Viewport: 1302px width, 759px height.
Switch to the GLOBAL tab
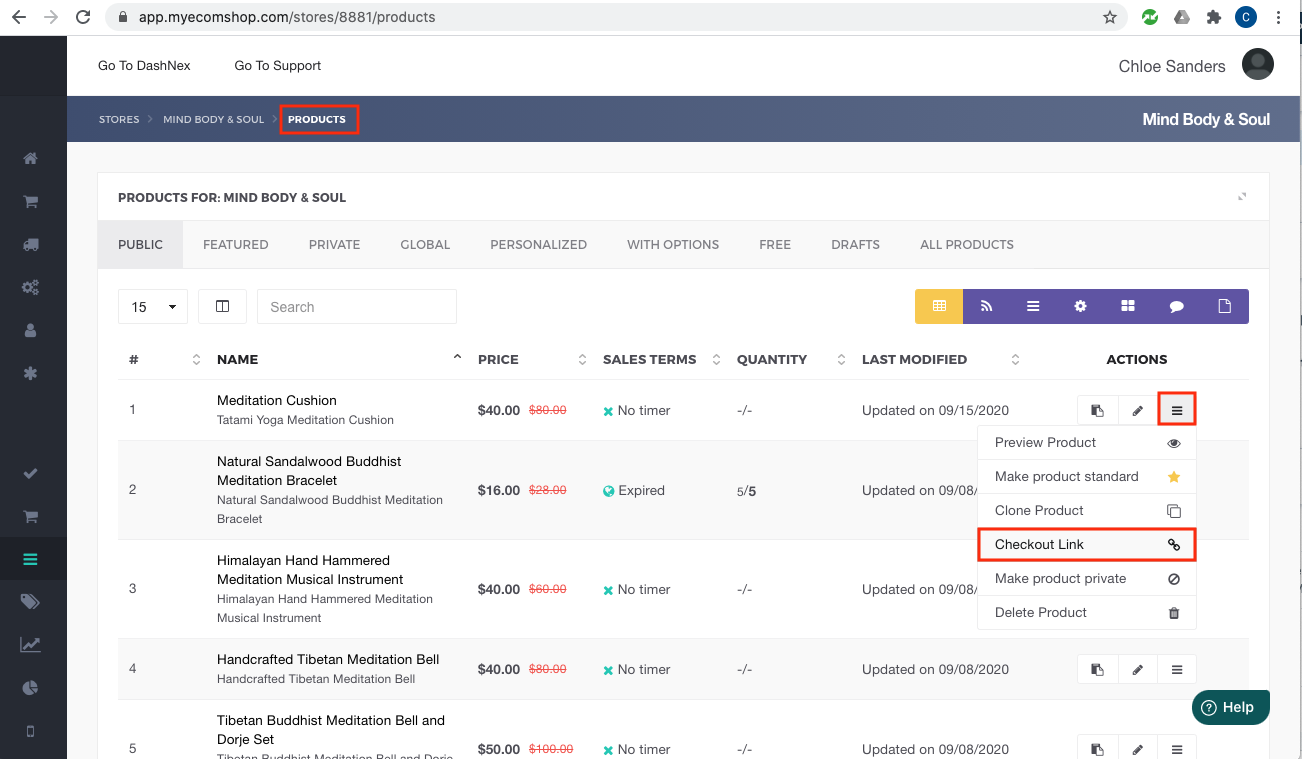click(425, 244)
